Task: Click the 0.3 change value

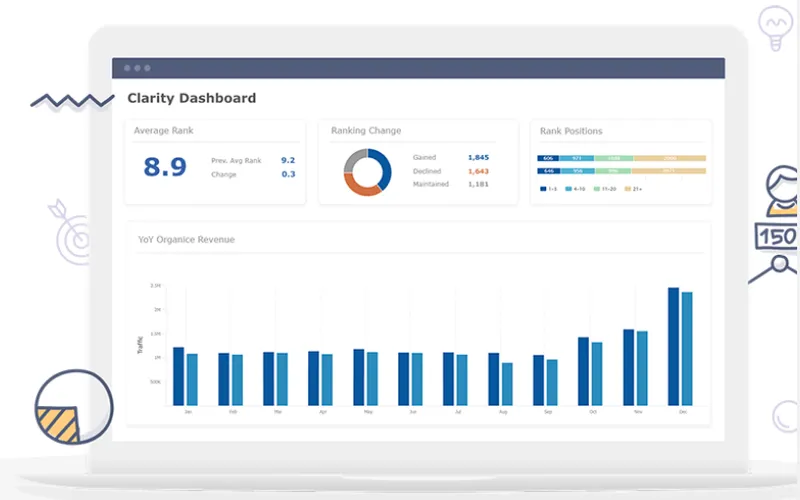Action: coord(288,174)
